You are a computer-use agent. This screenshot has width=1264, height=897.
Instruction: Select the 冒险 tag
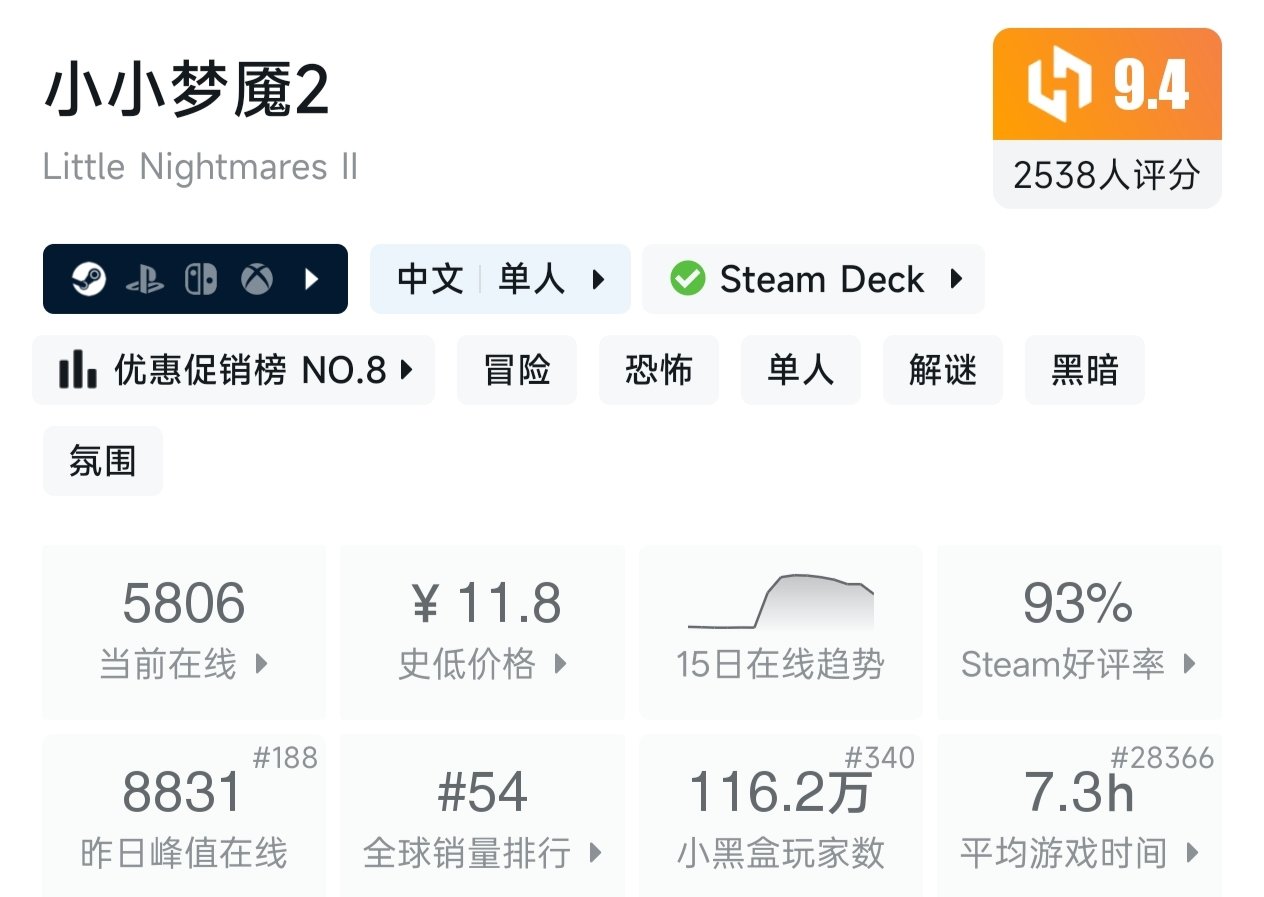[517, 371]
